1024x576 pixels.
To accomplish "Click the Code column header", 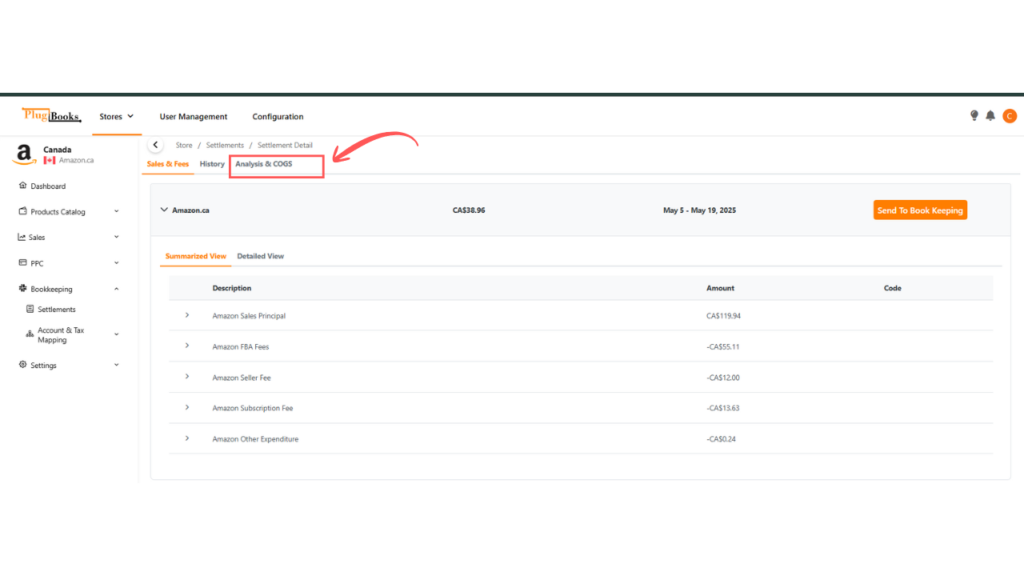I will [892, 288].
